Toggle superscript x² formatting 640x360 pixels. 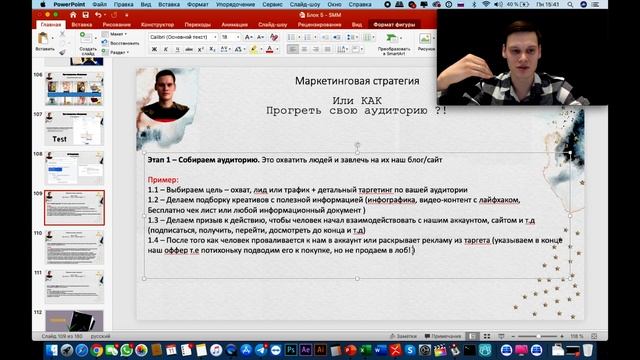click(x=200, y=49)
